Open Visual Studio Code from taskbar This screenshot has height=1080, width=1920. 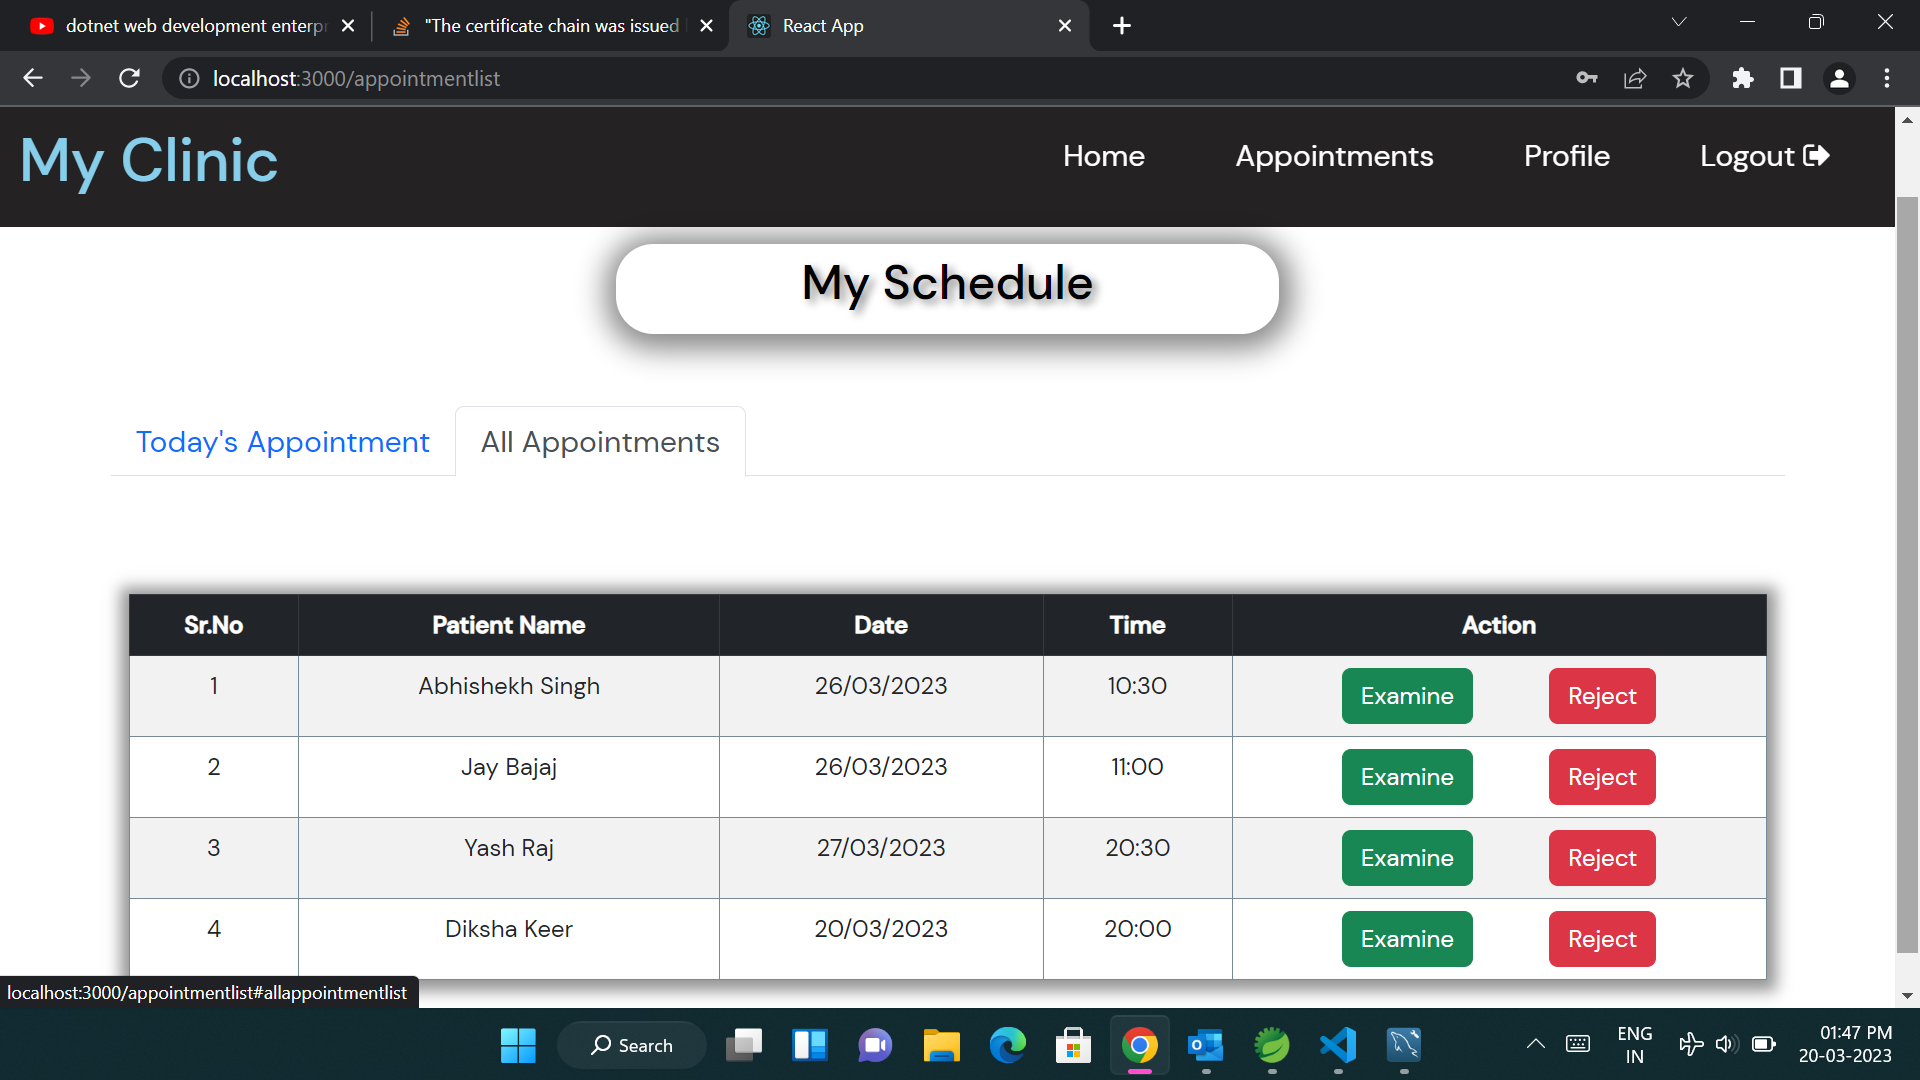click(x=1338, y=1045)
